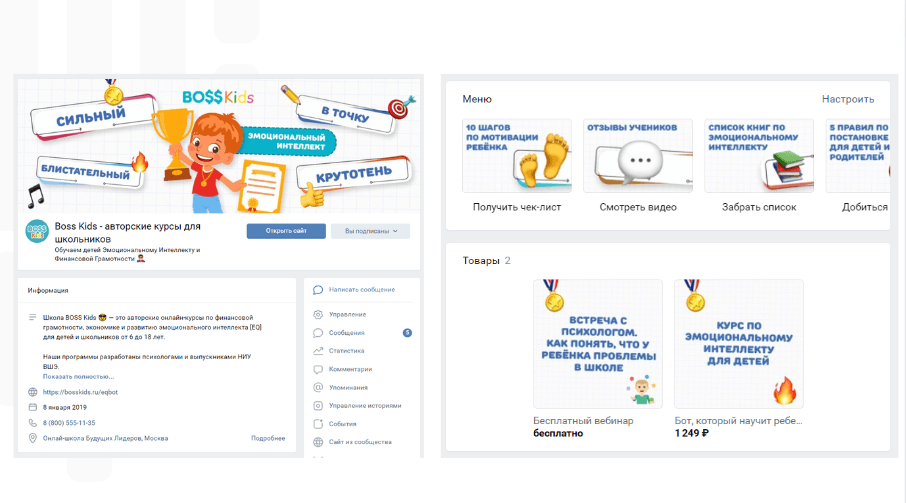The width and height of the screenshot is (906, 503).
Task: Click the globe icon beside Сайт из сообщества
Action: click(x=318, y=442)
